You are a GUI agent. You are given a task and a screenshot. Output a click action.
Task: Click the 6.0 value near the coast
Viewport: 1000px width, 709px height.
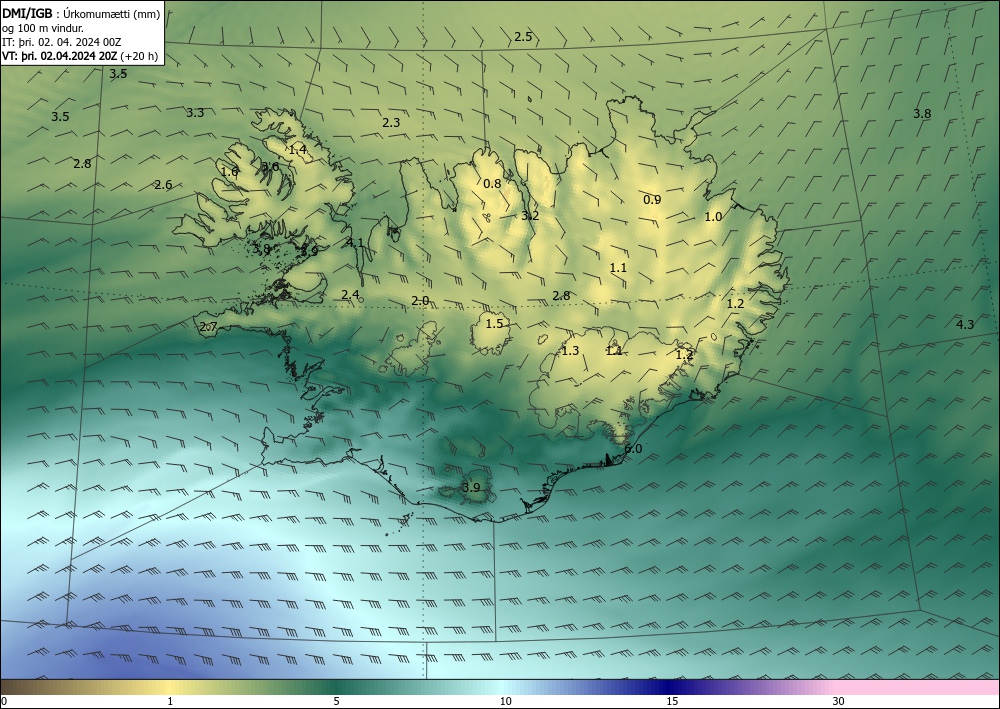633,449
